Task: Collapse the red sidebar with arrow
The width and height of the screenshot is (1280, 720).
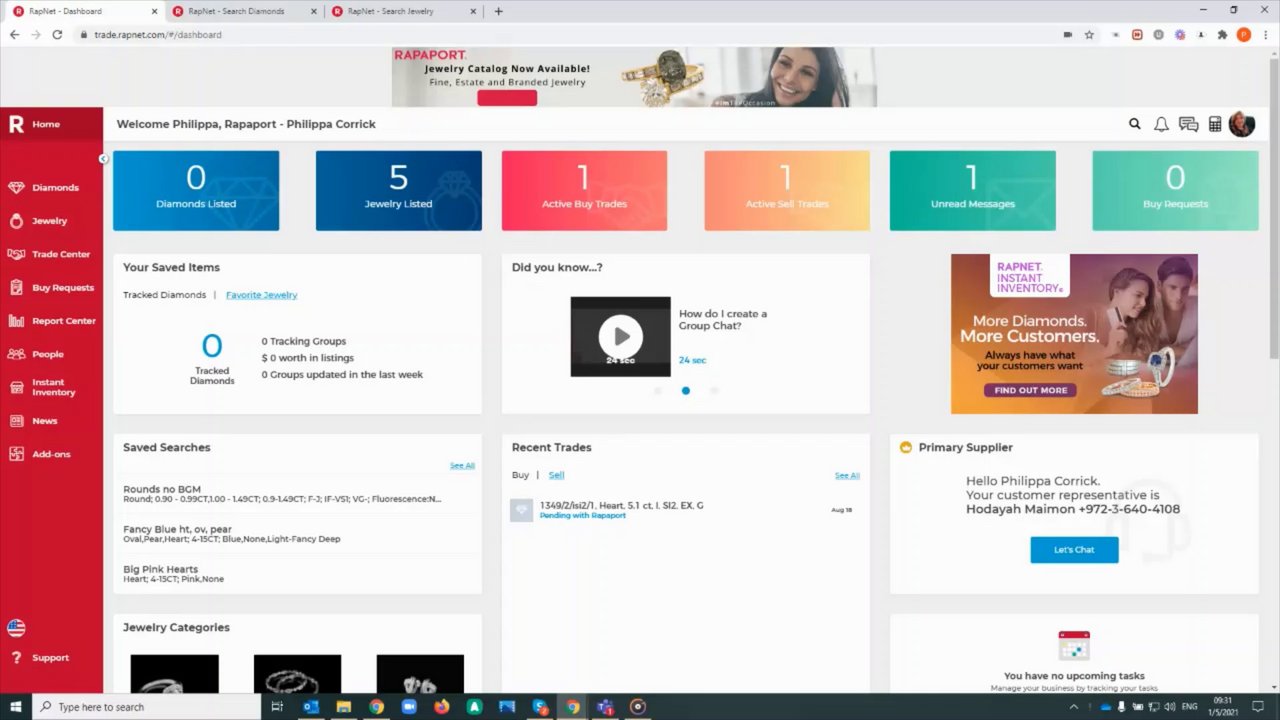Action: coord(103,159)
